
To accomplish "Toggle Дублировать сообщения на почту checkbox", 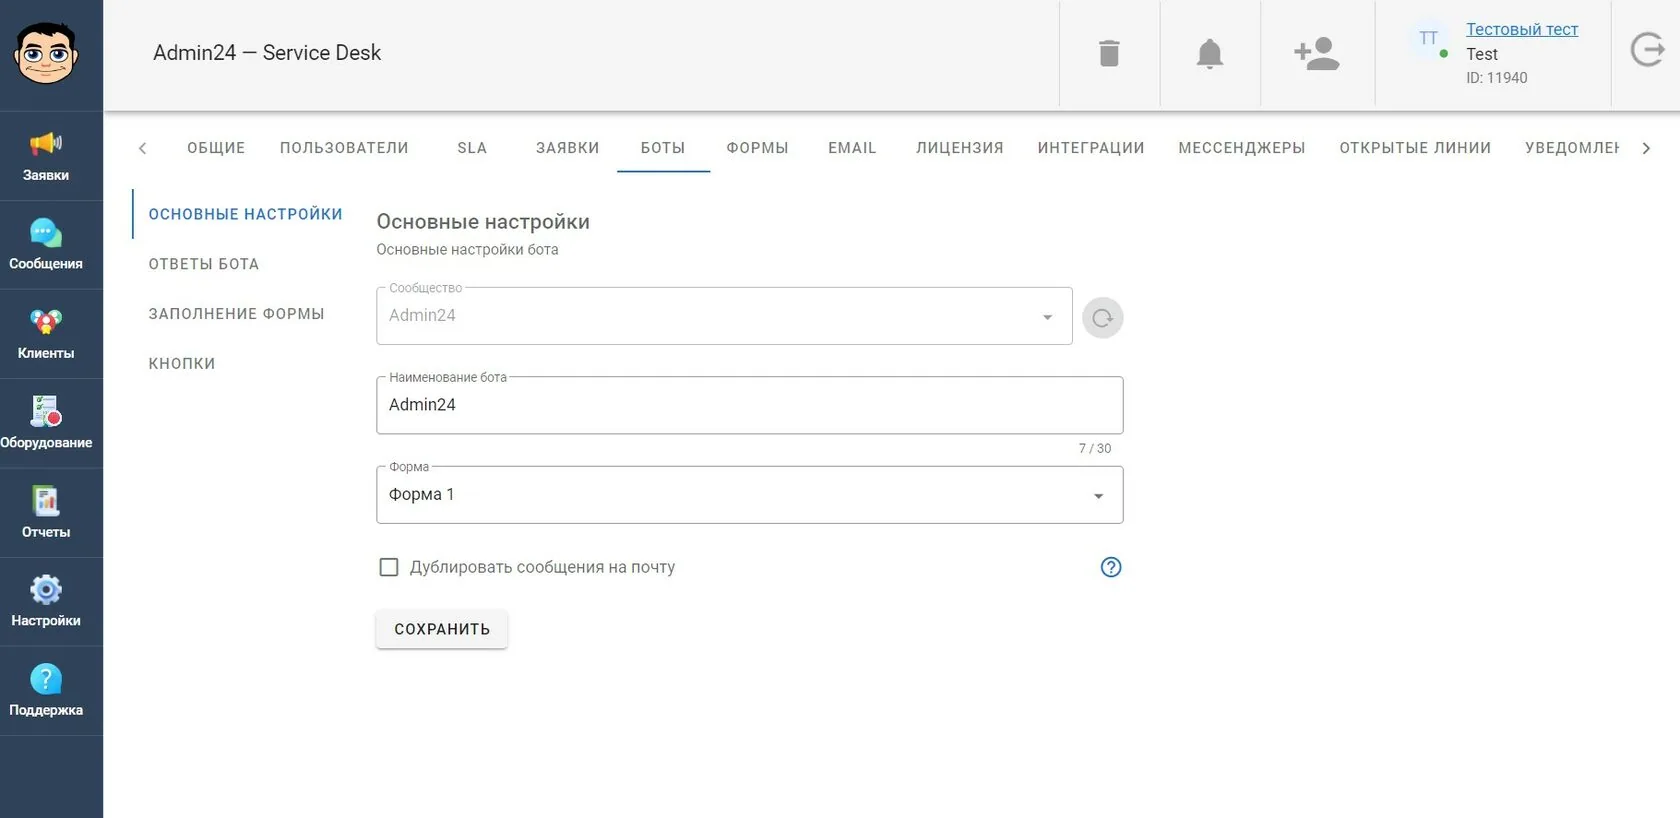I will click(389, 567).
